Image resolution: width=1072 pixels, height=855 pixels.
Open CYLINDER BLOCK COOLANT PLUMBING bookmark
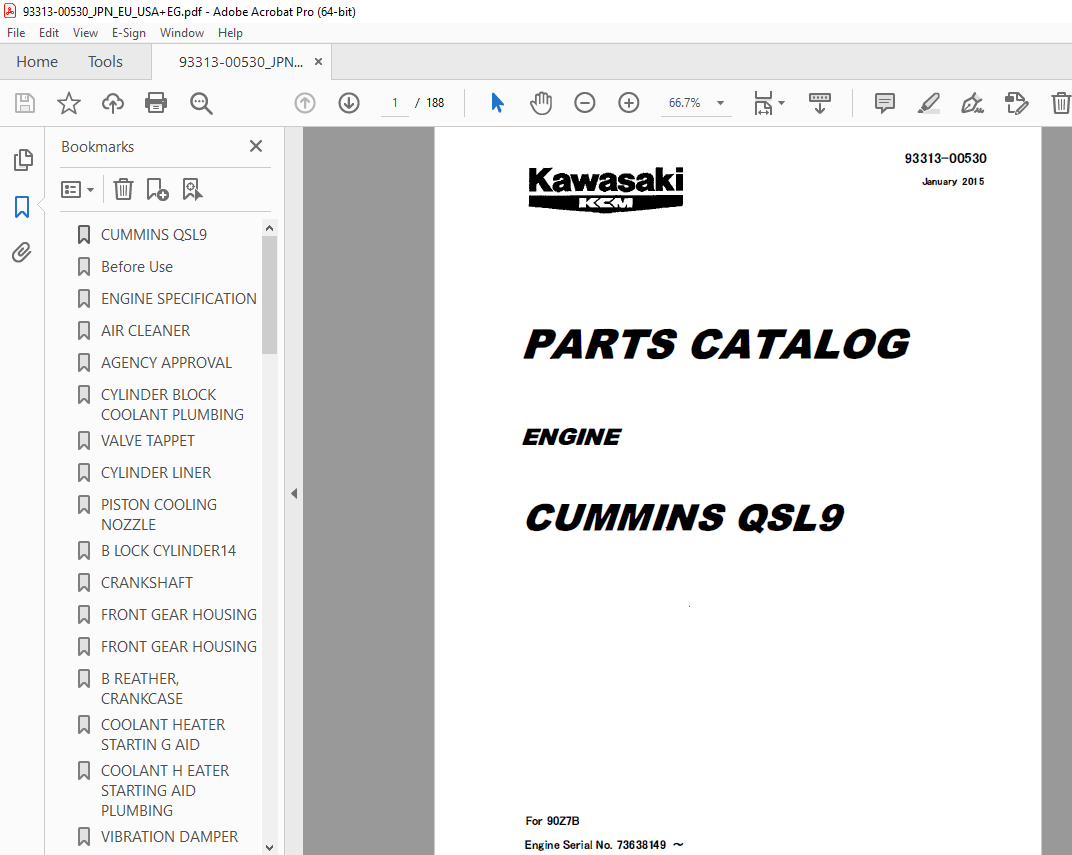(x=172, y=405)
